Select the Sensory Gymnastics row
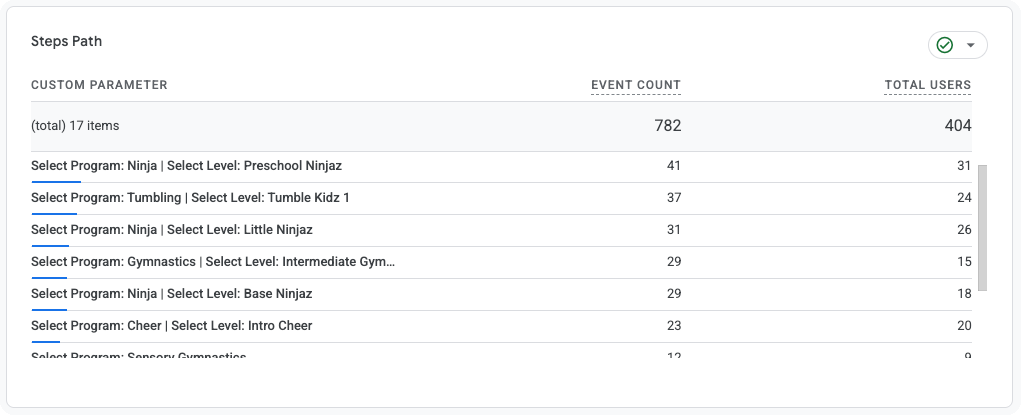This screenshot has height=415, width=1021. [501, 352]
